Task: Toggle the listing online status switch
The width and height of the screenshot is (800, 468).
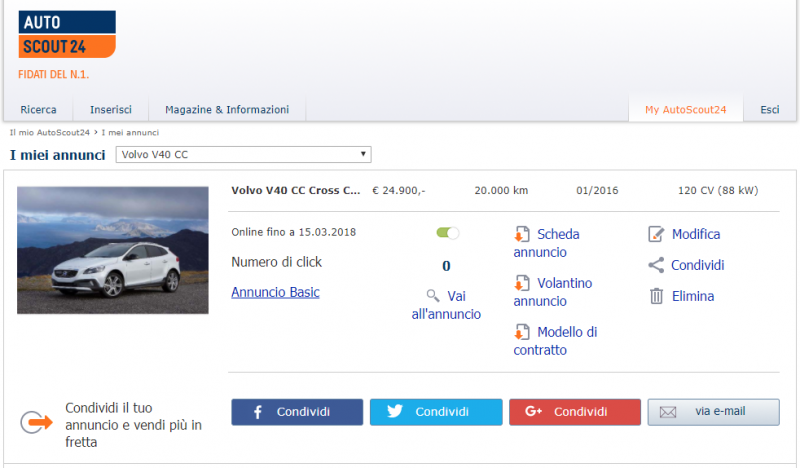Action: pos(447,233)
